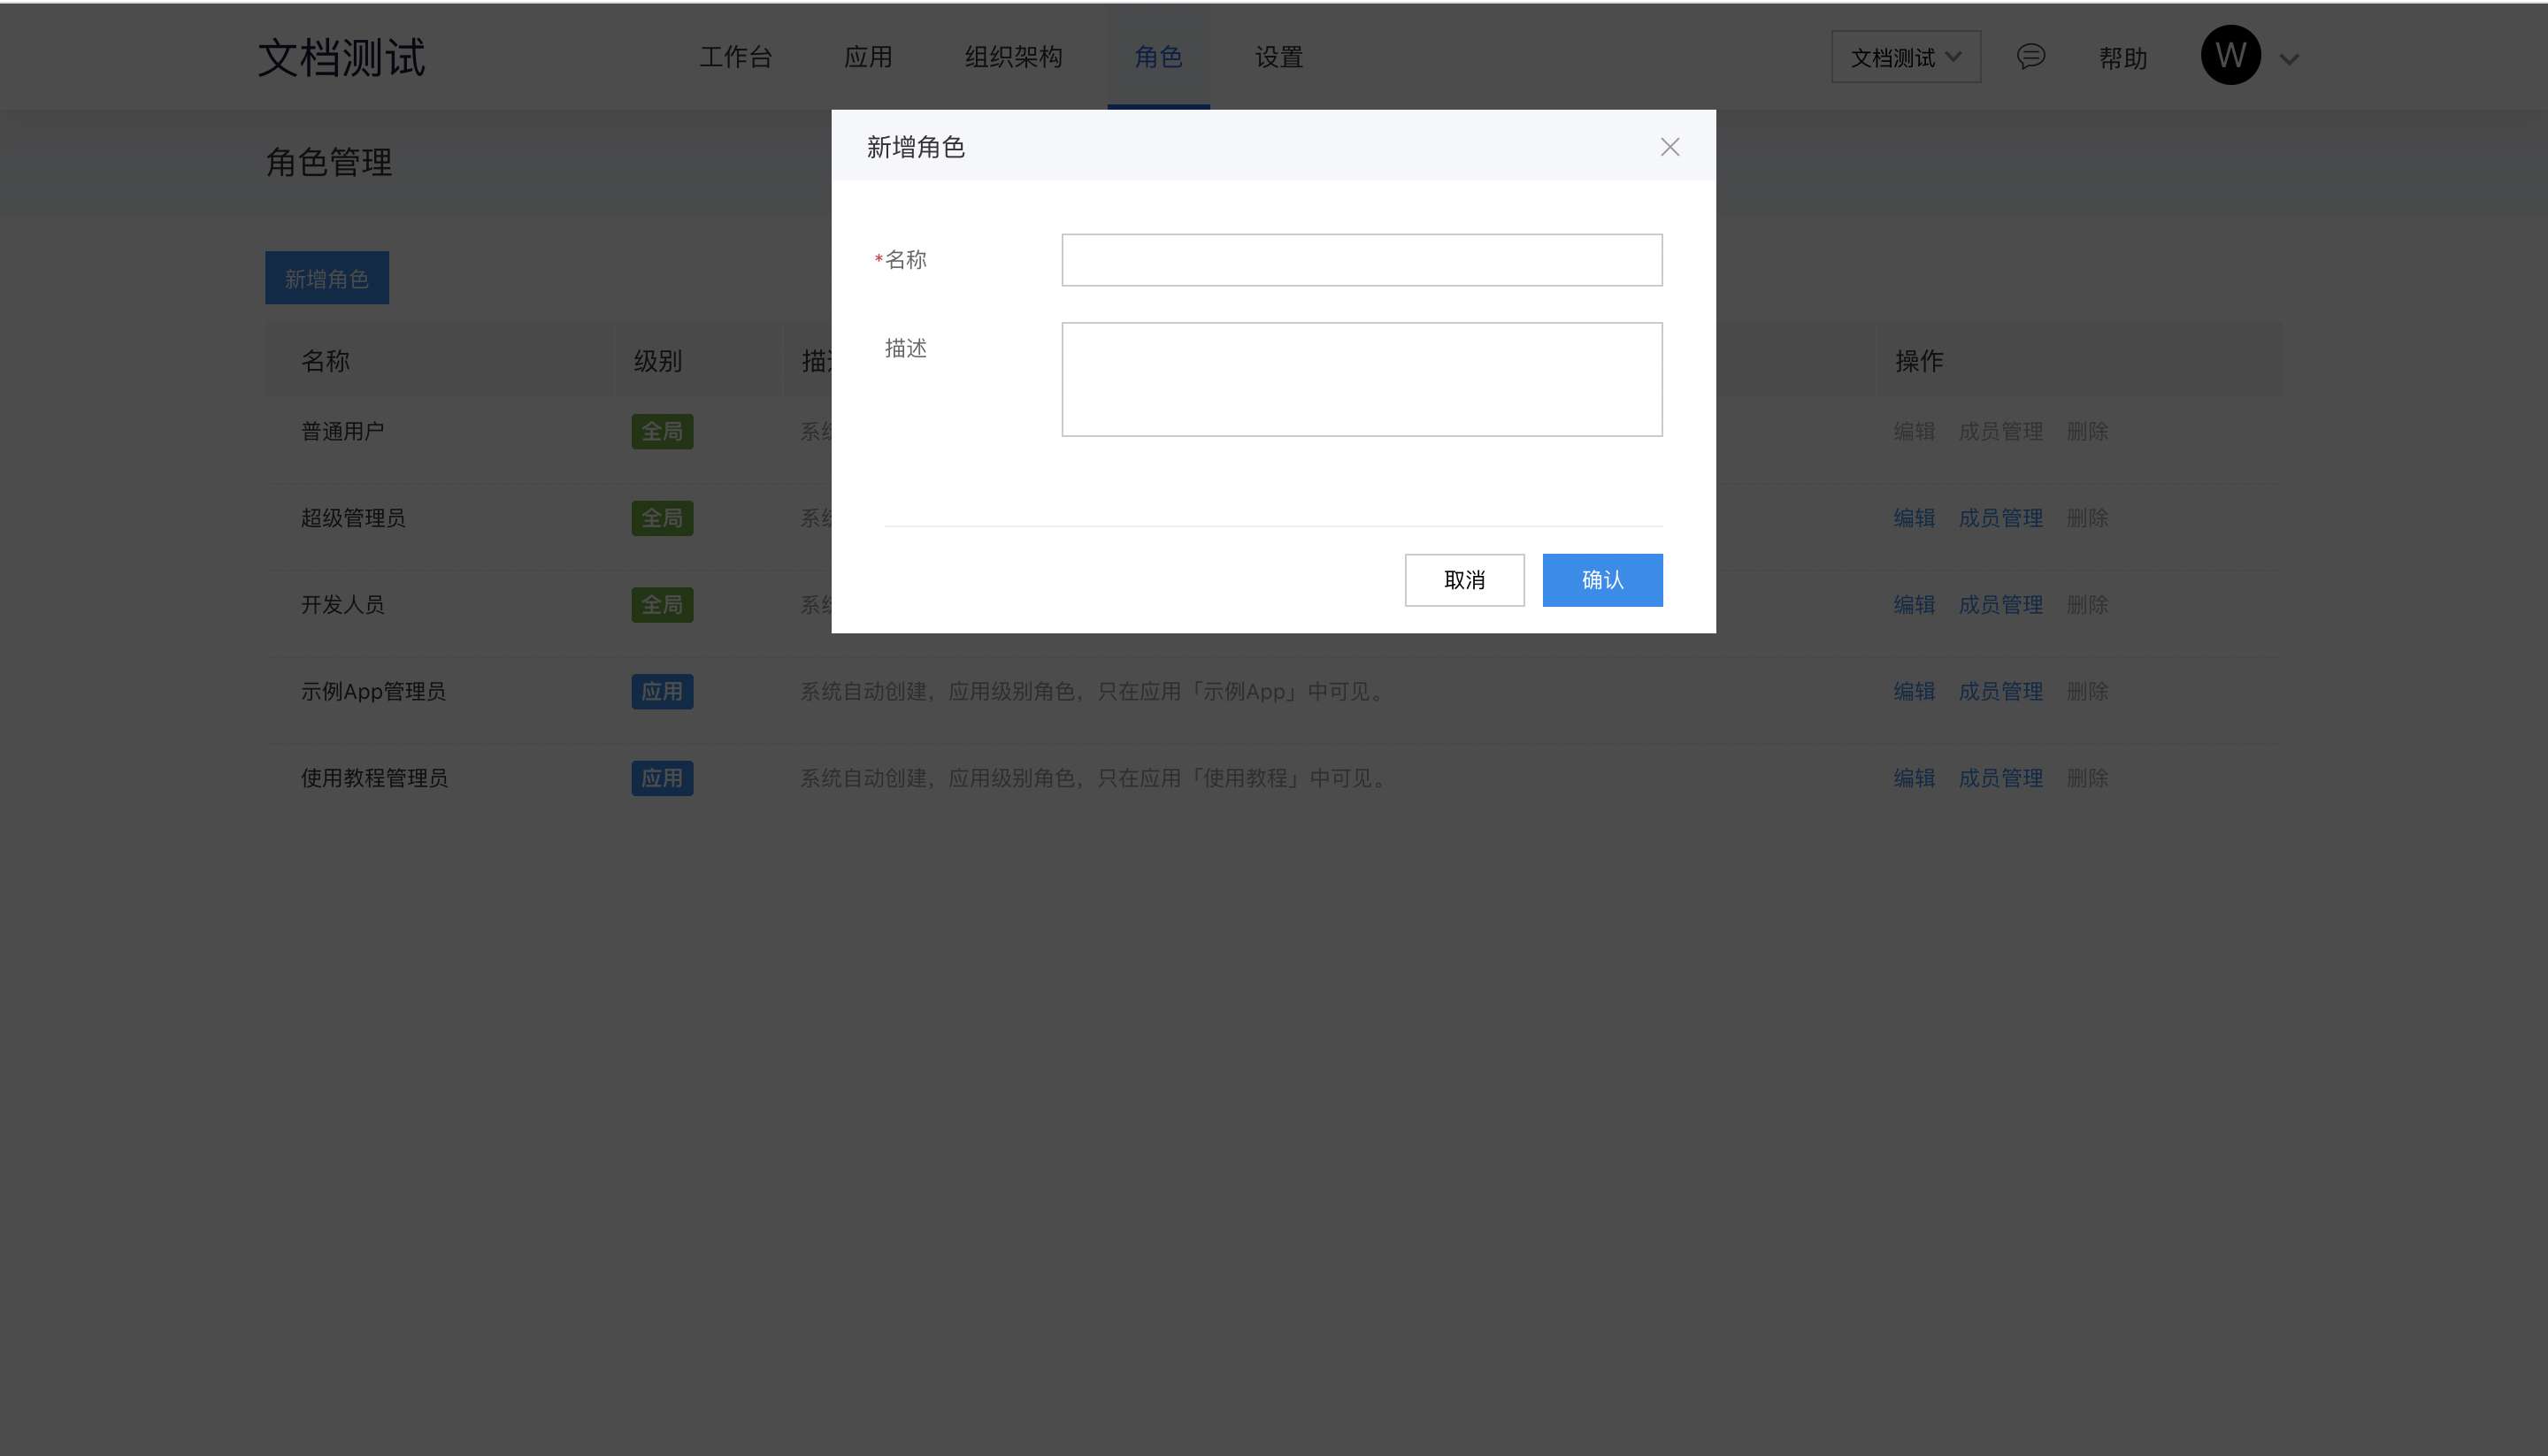Click 删除 for 示例App管理员
2548x1456 pixels.
click(2087, 692)
